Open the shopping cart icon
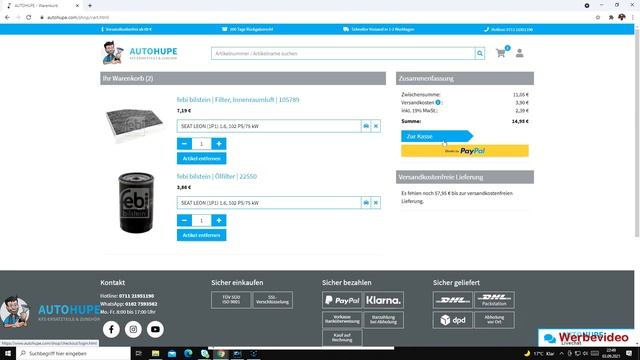The image size is (640, 360). click(x=501, y=53)
